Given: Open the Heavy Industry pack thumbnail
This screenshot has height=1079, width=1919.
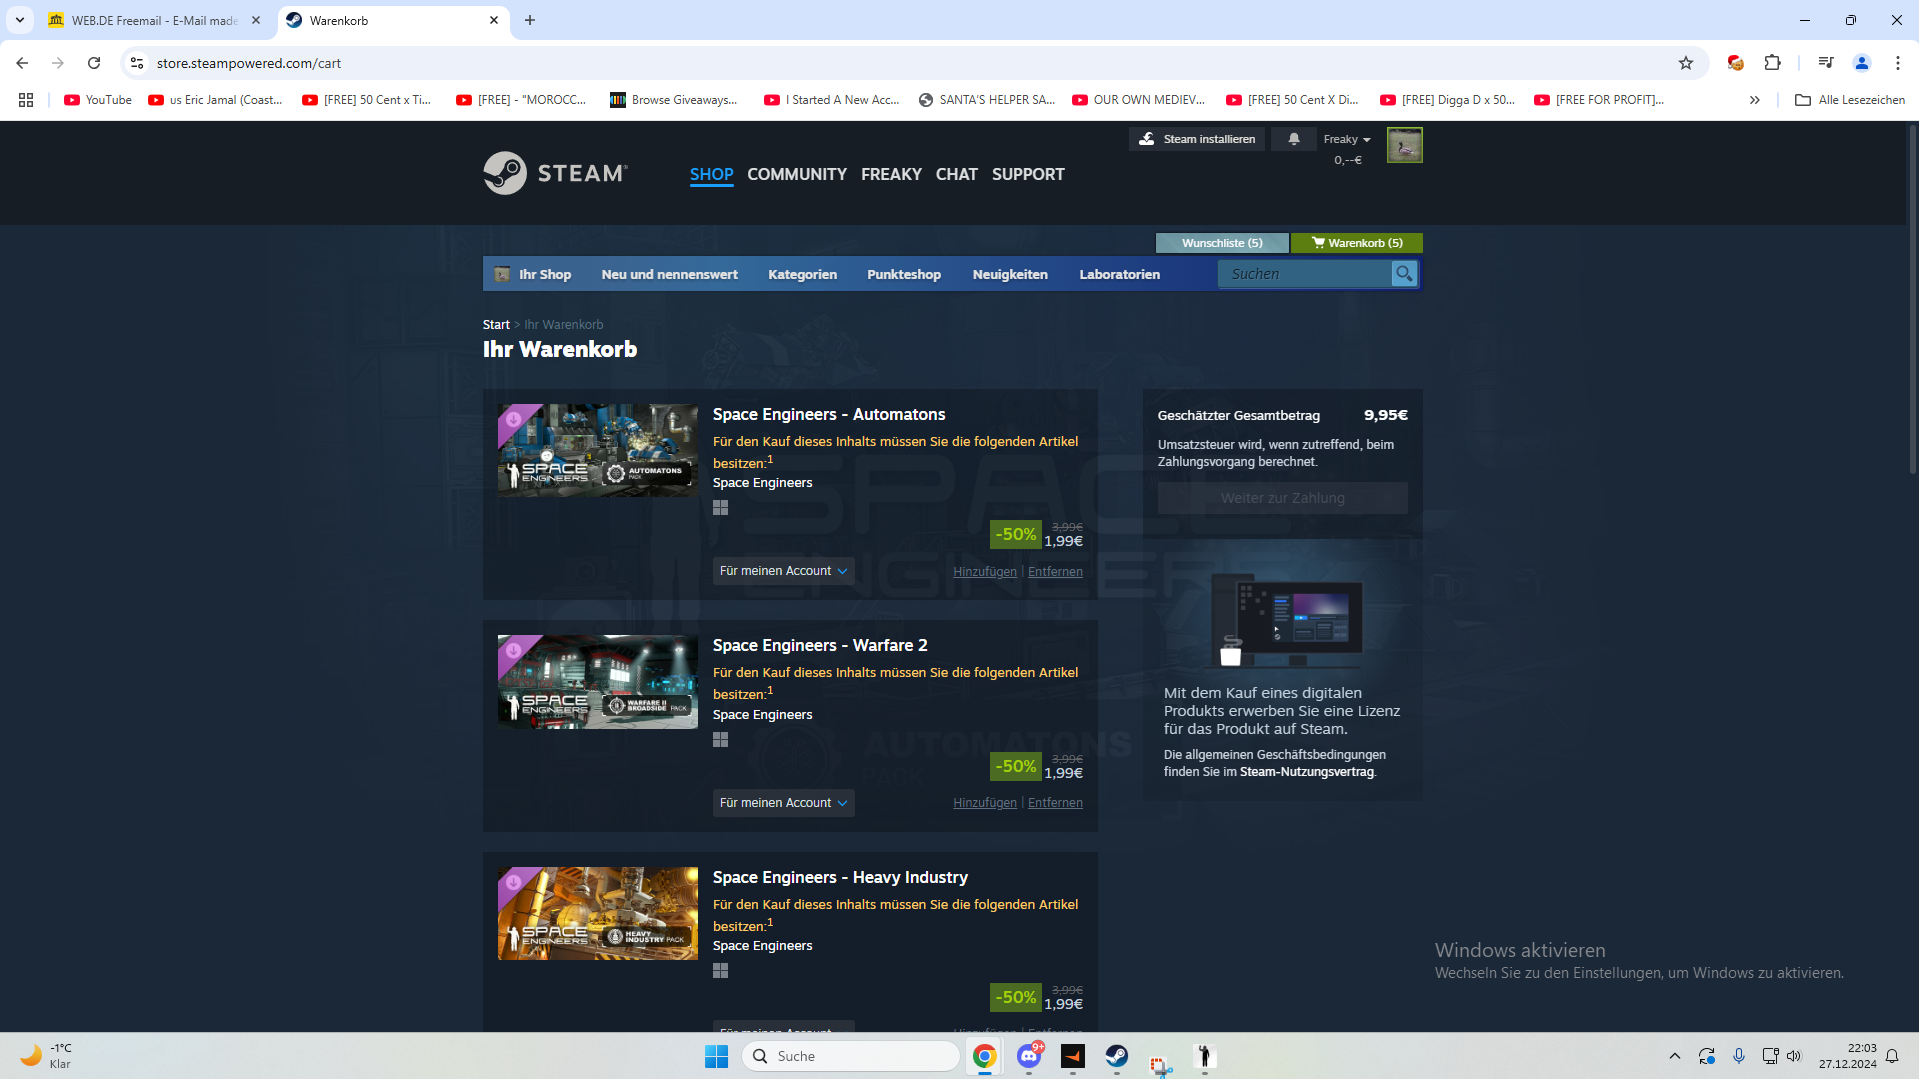Looking at the screenshot, I should [x=598, y=914].
